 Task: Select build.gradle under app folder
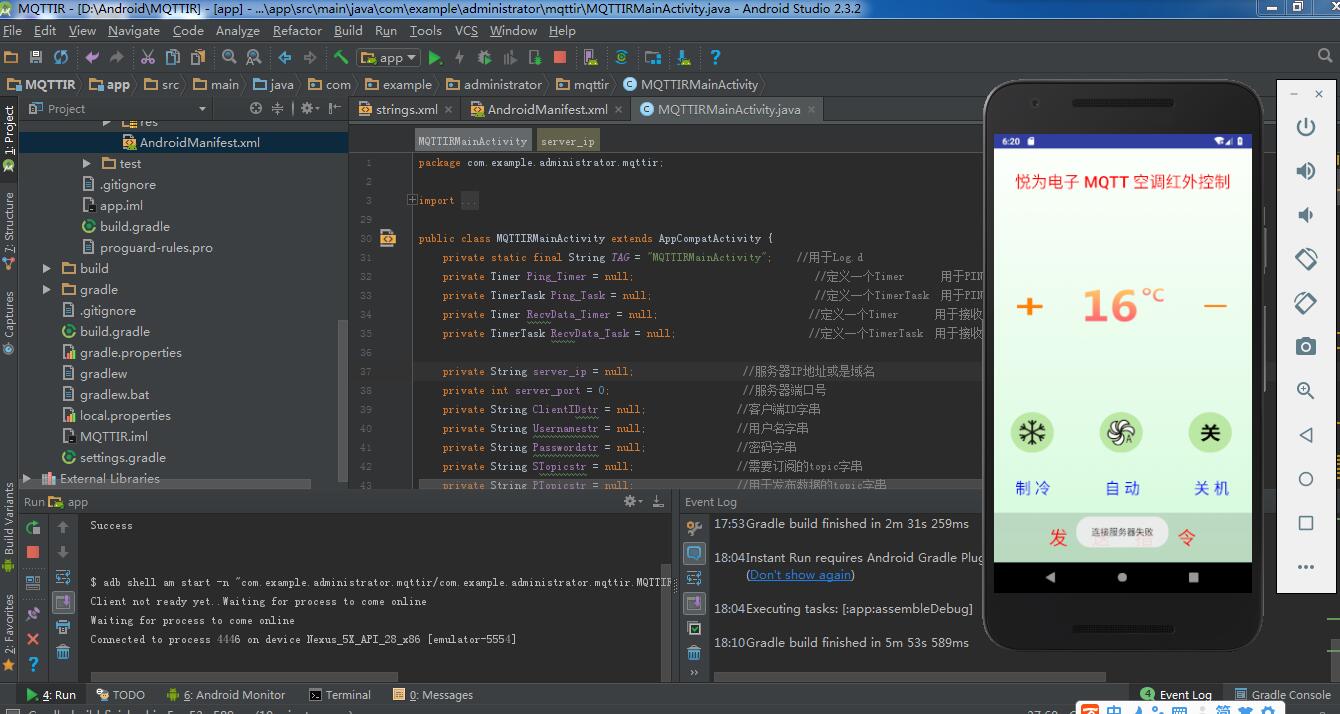pyautogui.click(x=135, y=226)
